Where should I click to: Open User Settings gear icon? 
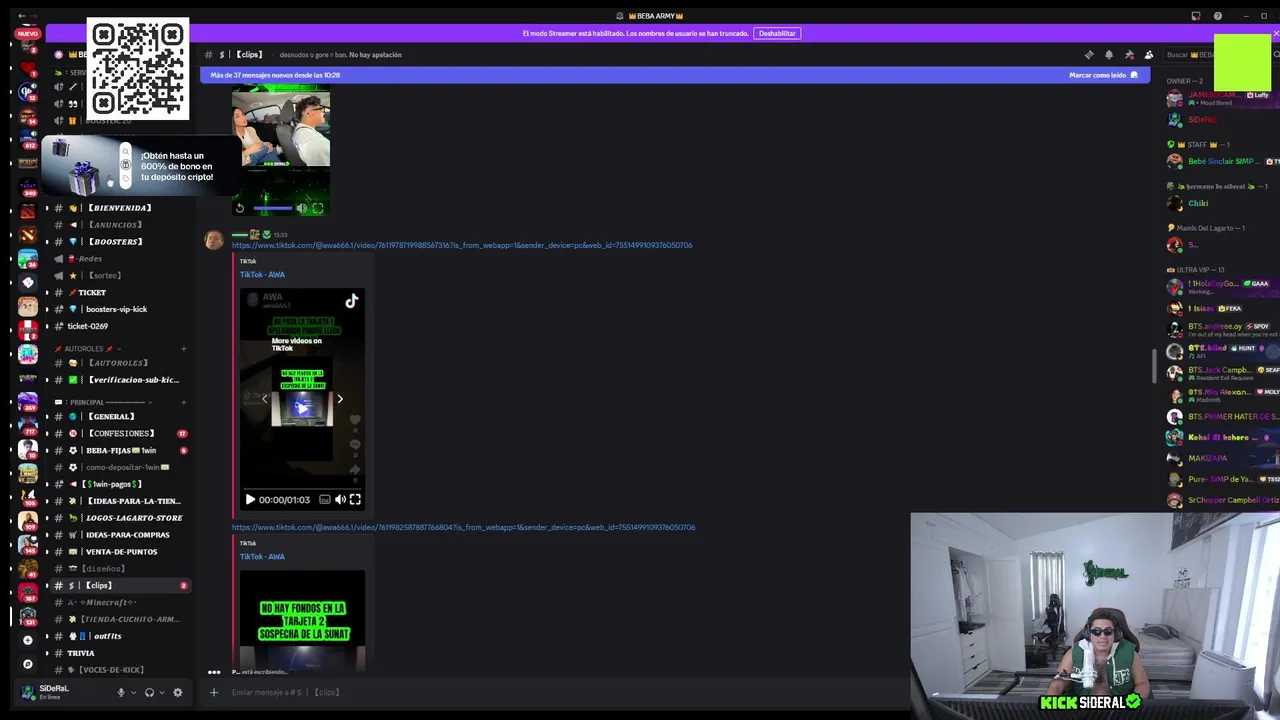tap(178, 692)
